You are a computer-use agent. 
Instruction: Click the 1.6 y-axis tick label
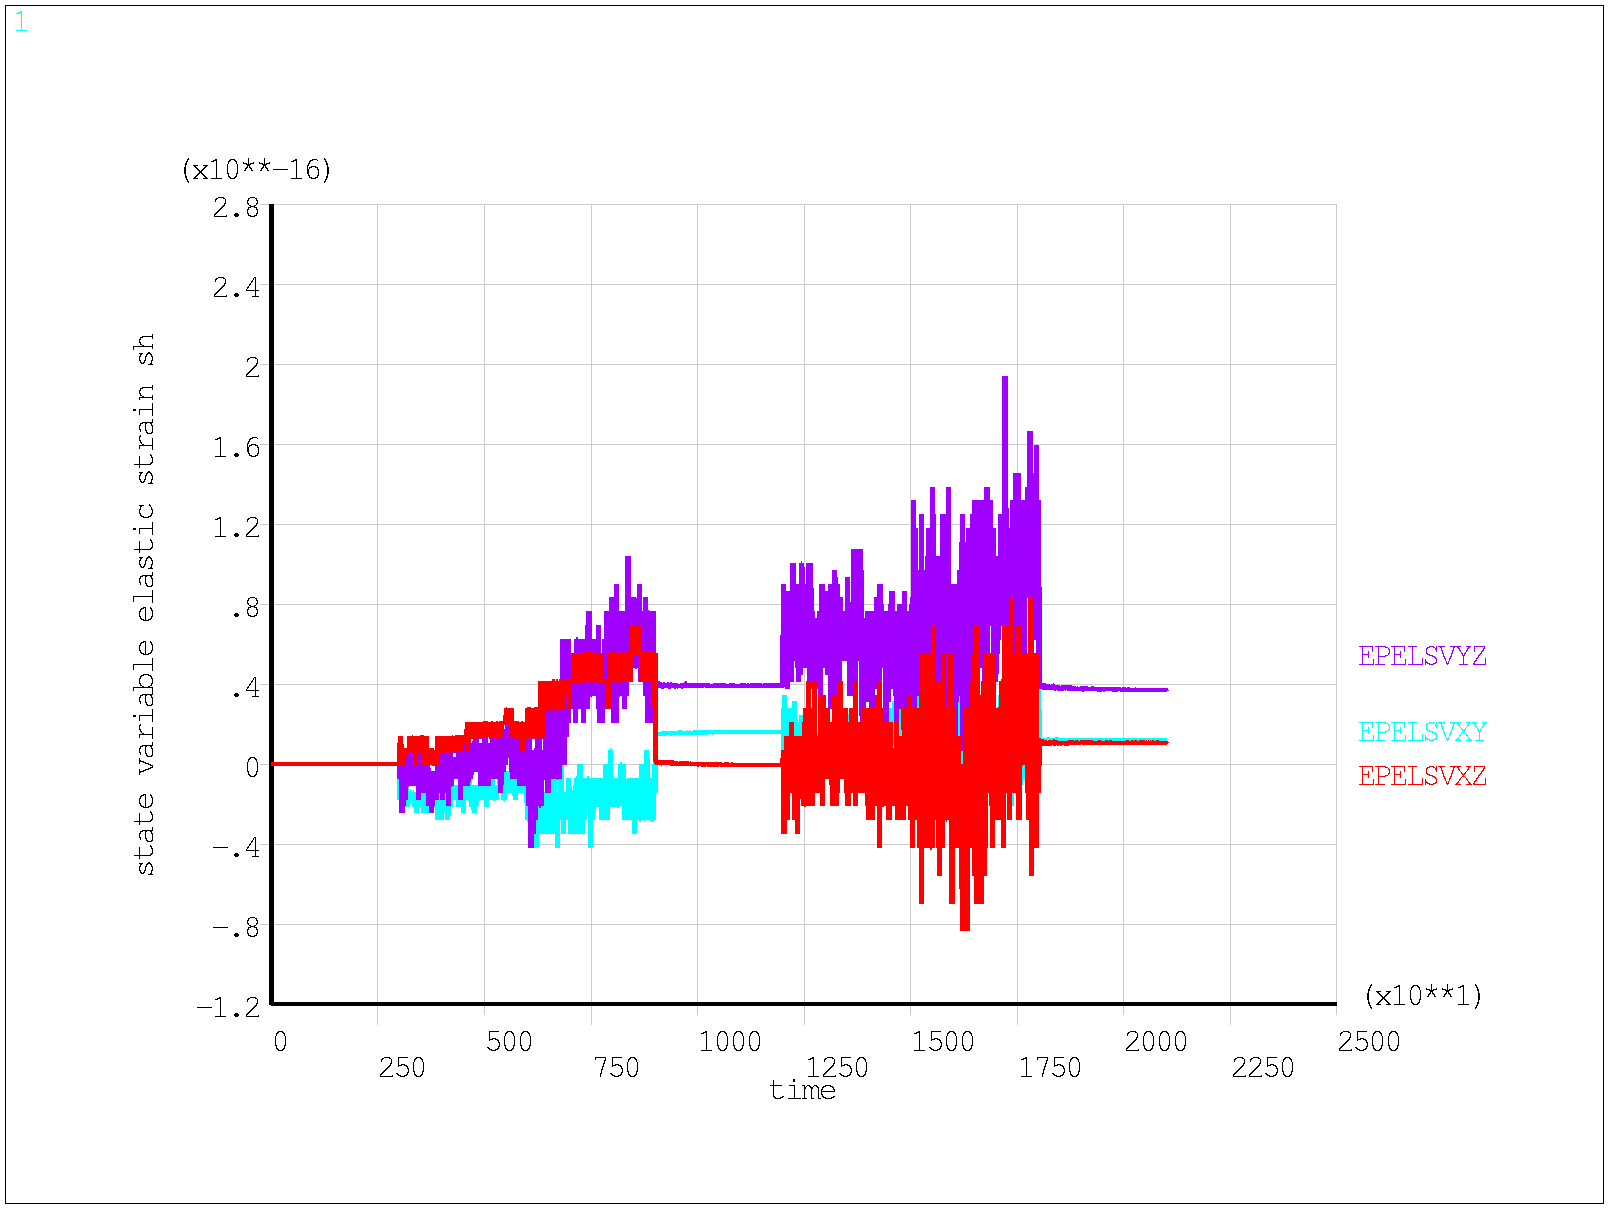(x=235, y=447)
